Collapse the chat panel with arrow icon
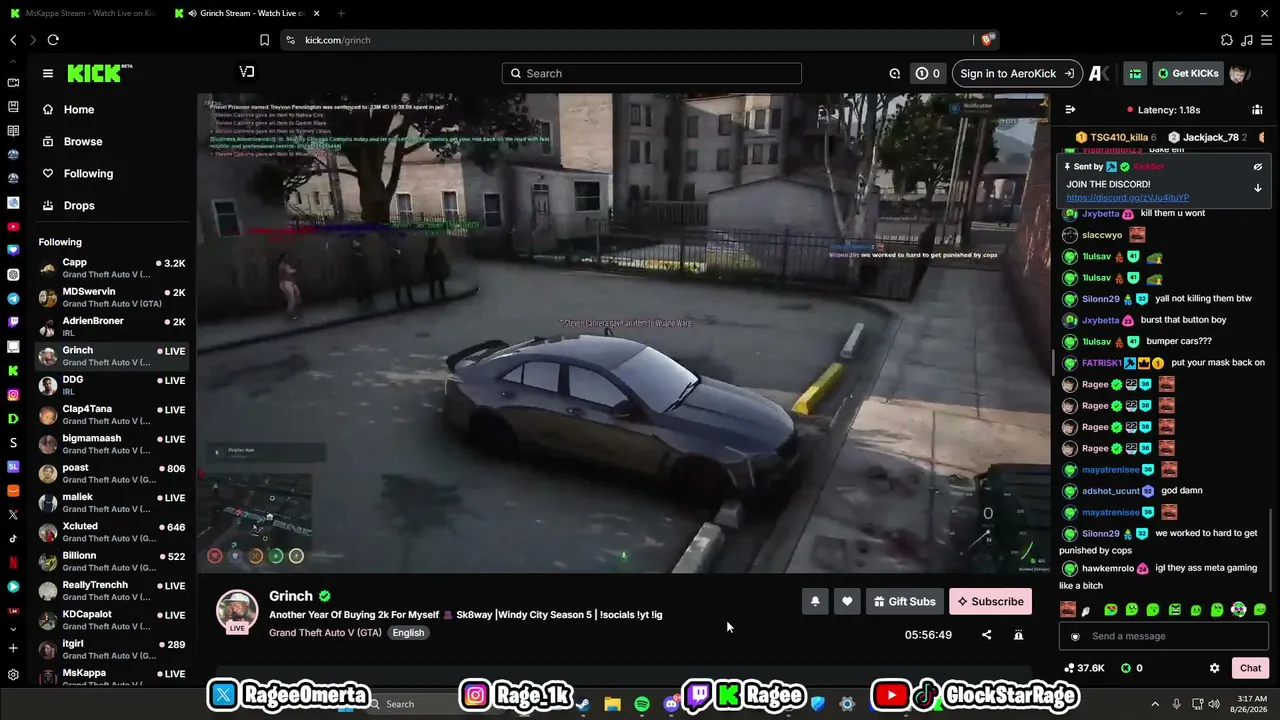Screen dimensions: 1280x720 point(1070,110)
